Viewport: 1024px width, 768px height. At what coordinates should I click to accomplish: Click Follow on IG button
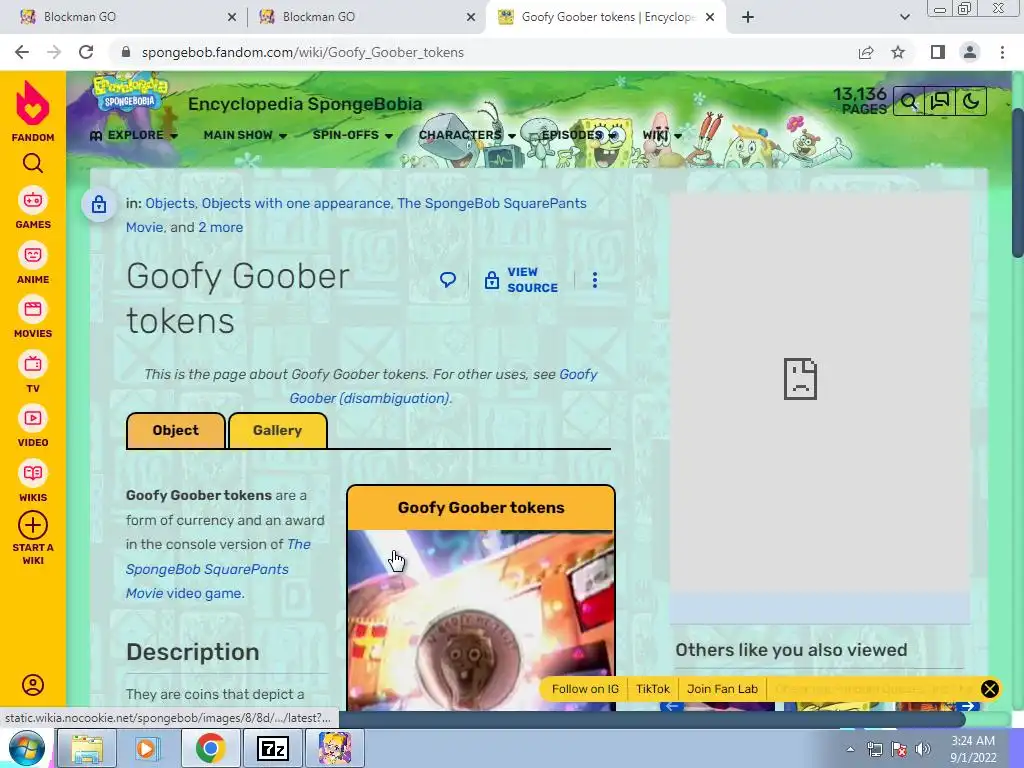click(x=585, y=689)
